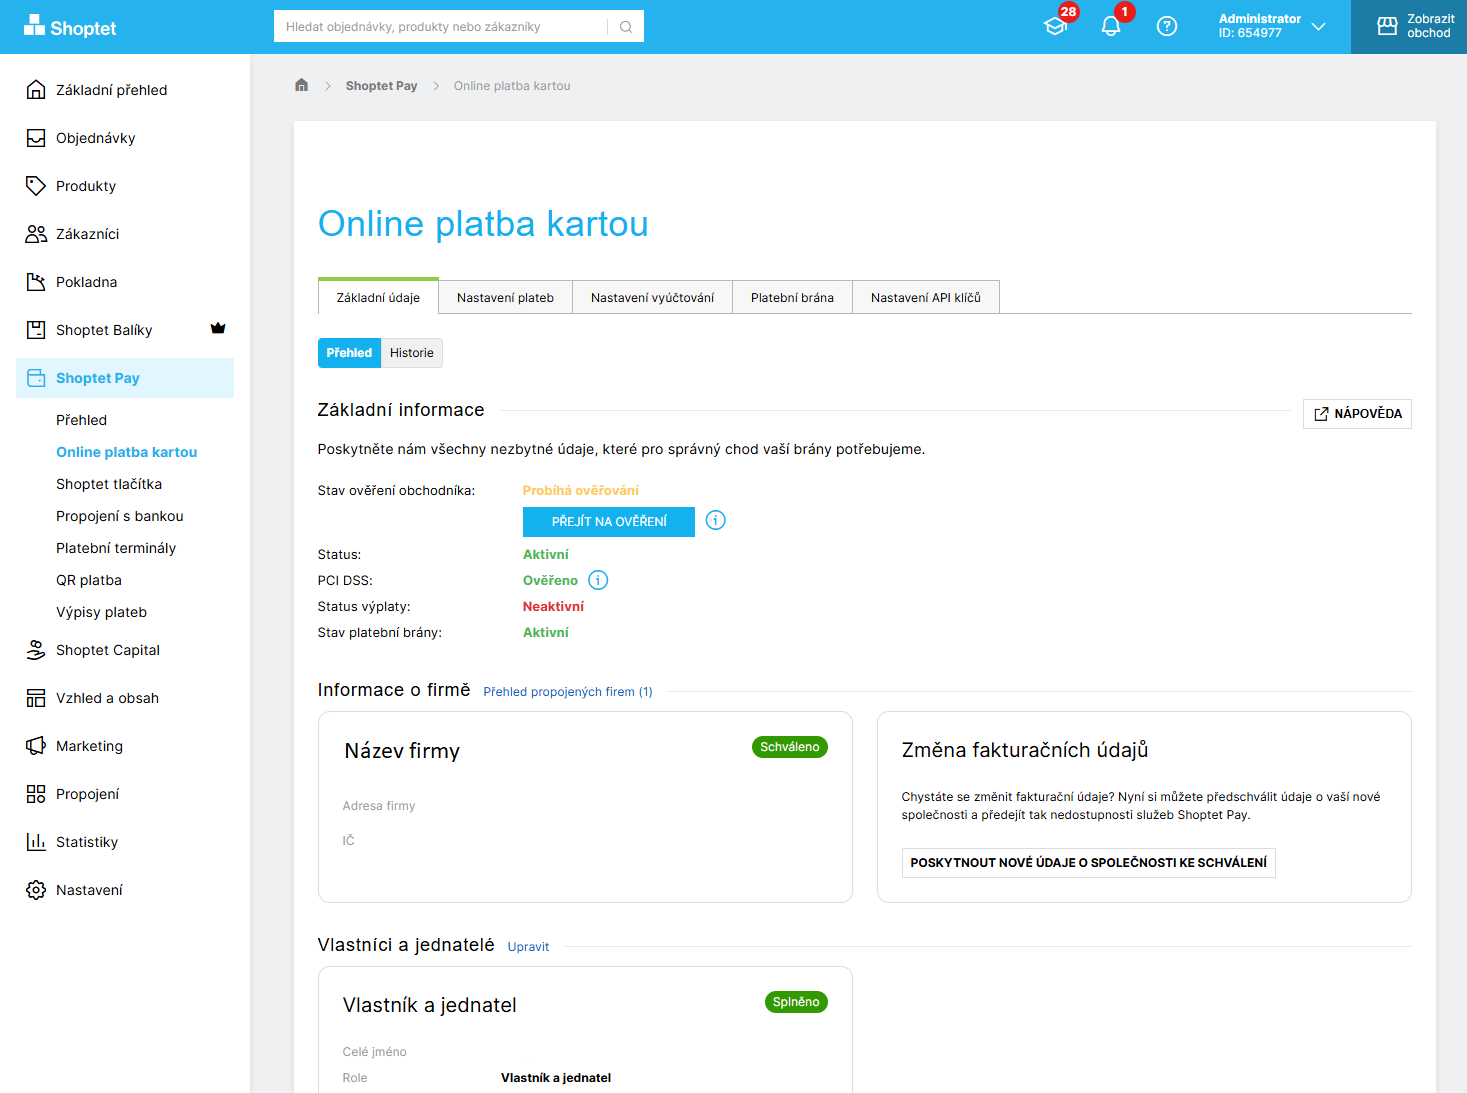Click the search magnifier icon
This screenshot has width=1467, height=1093.
626,27
